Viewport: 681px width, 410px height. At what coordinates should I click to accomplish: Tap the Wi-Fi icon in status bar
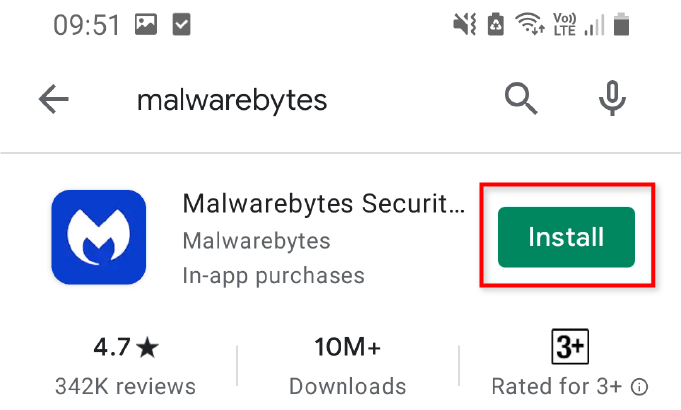tap(529, 23)
